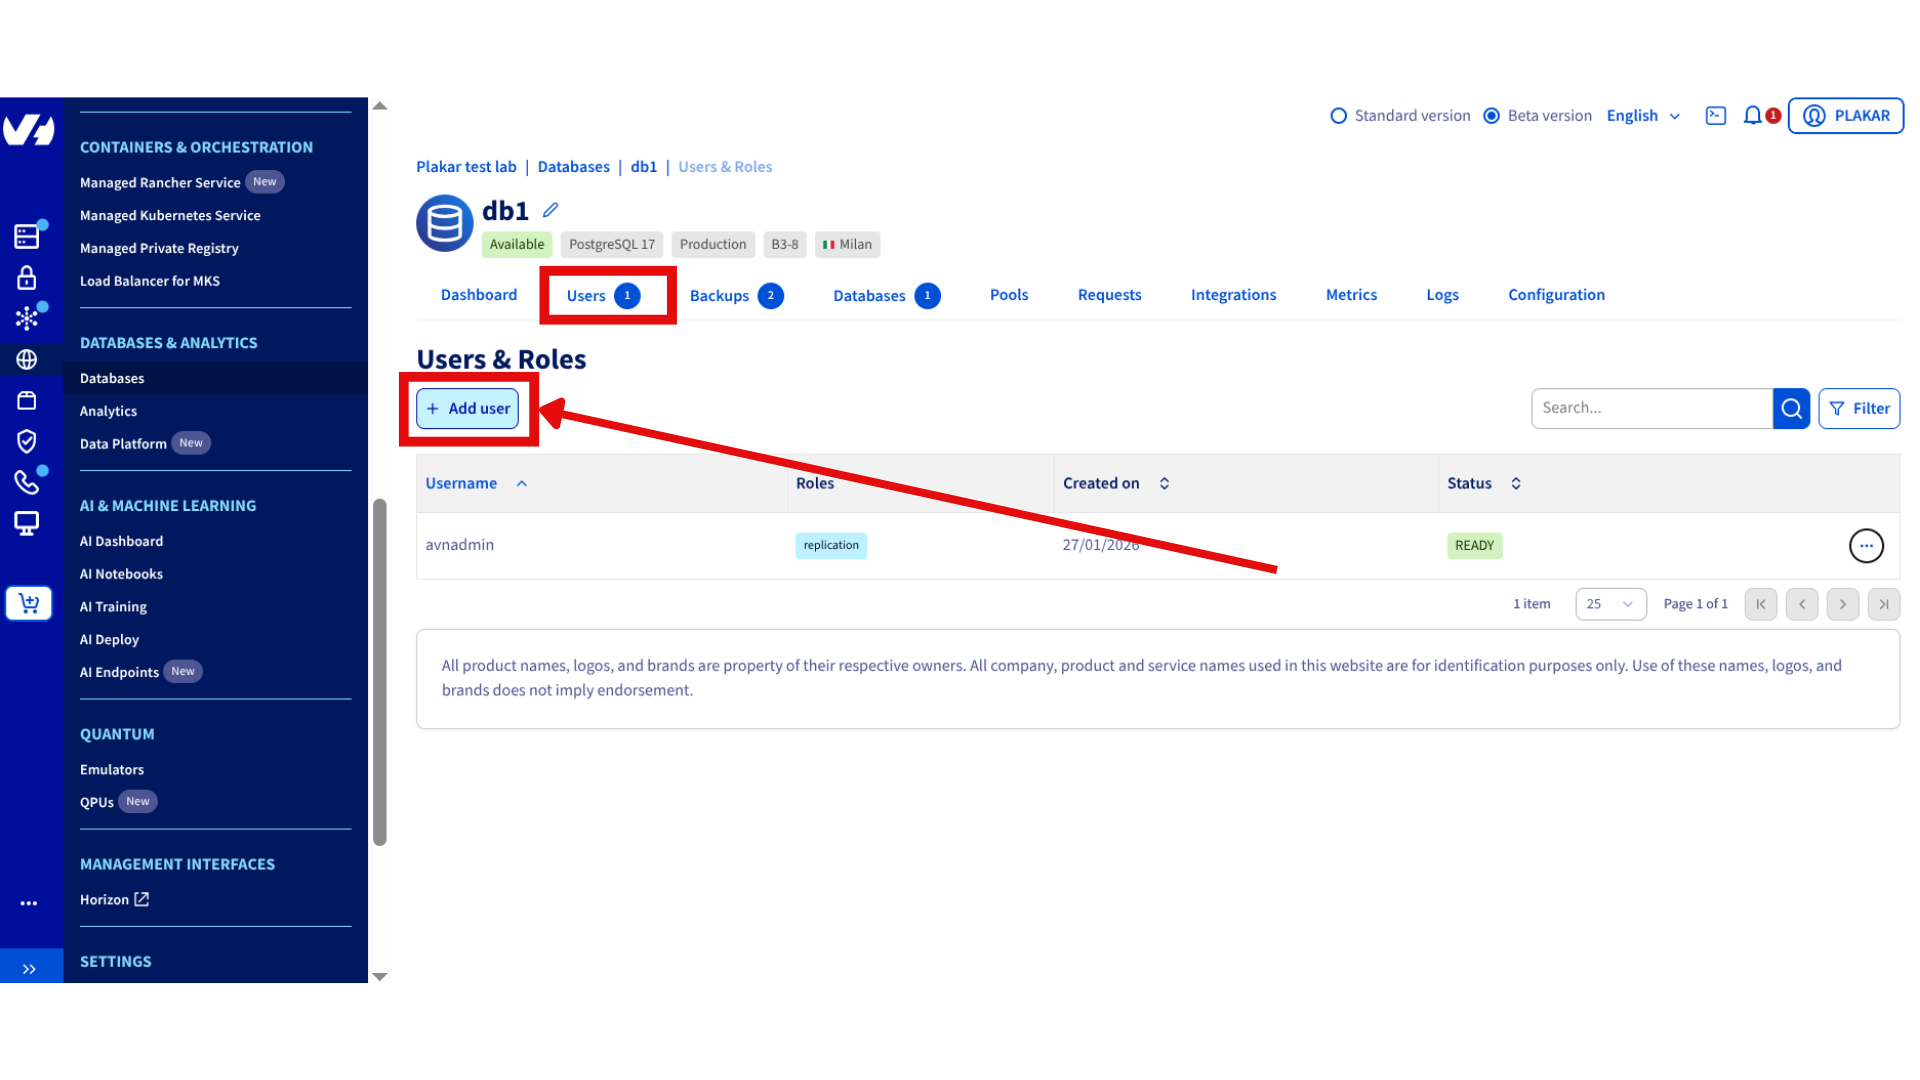Launch the web console terminal icon
Viewport: 1920px width, 1080px height.
click(x=1715, y=115)
